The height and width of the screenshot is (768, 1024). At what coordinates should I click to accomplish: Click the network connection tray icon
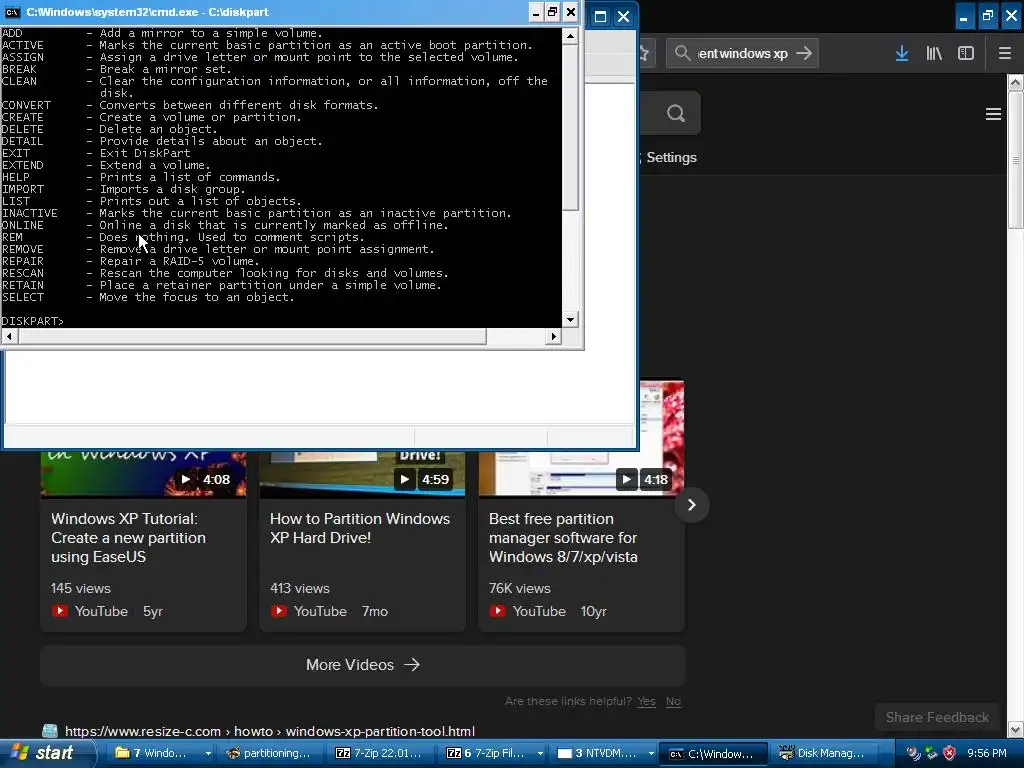click(931, 753)
